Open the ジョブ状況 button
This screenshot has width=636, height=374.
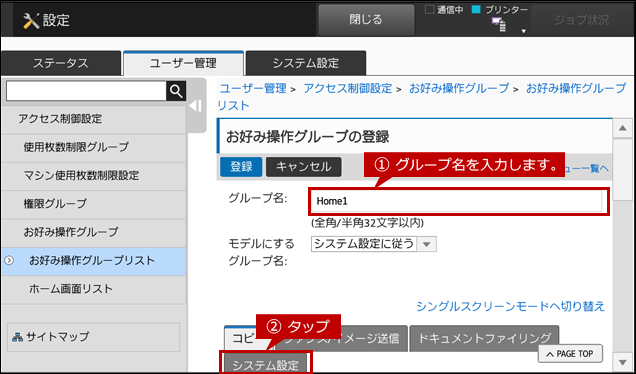click(x=582, y=20)
